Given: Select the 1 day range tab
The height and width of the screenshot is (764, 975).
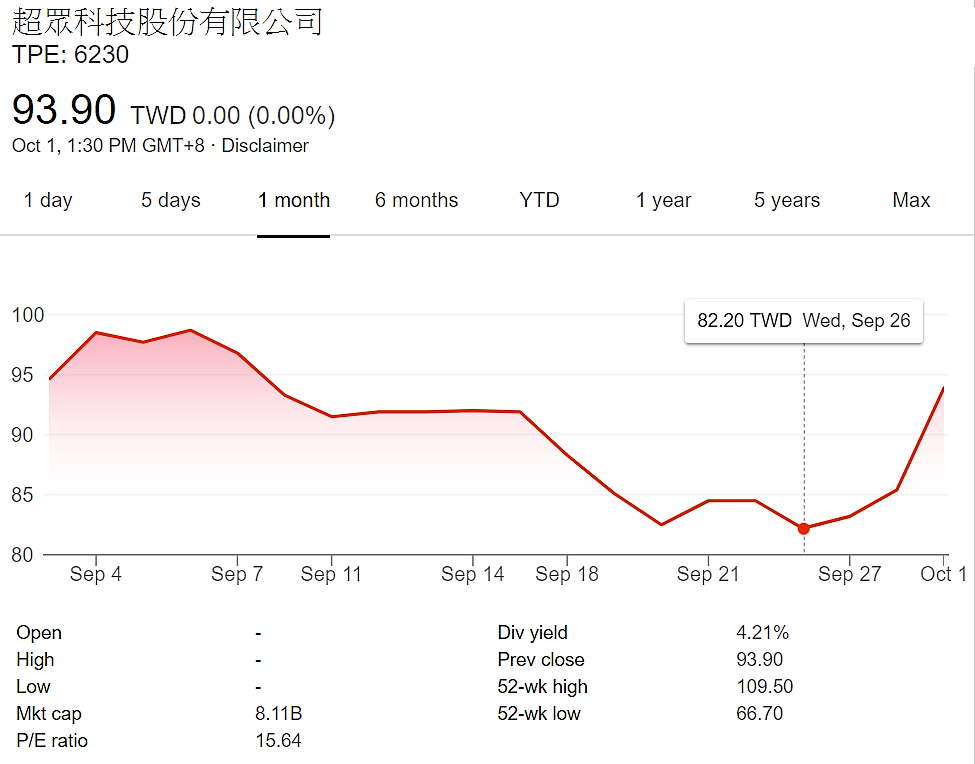Looking at the screenshot, I should point(48,200).
